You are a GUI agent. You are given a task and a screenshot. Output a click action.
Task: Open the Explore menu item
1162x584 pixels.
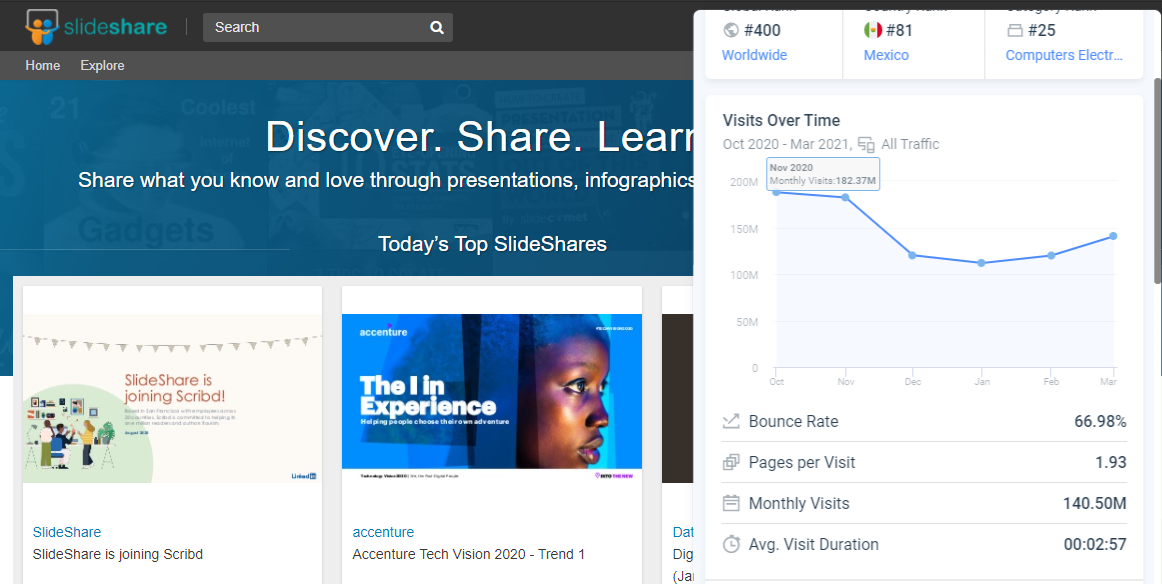[x=102, y=65]
